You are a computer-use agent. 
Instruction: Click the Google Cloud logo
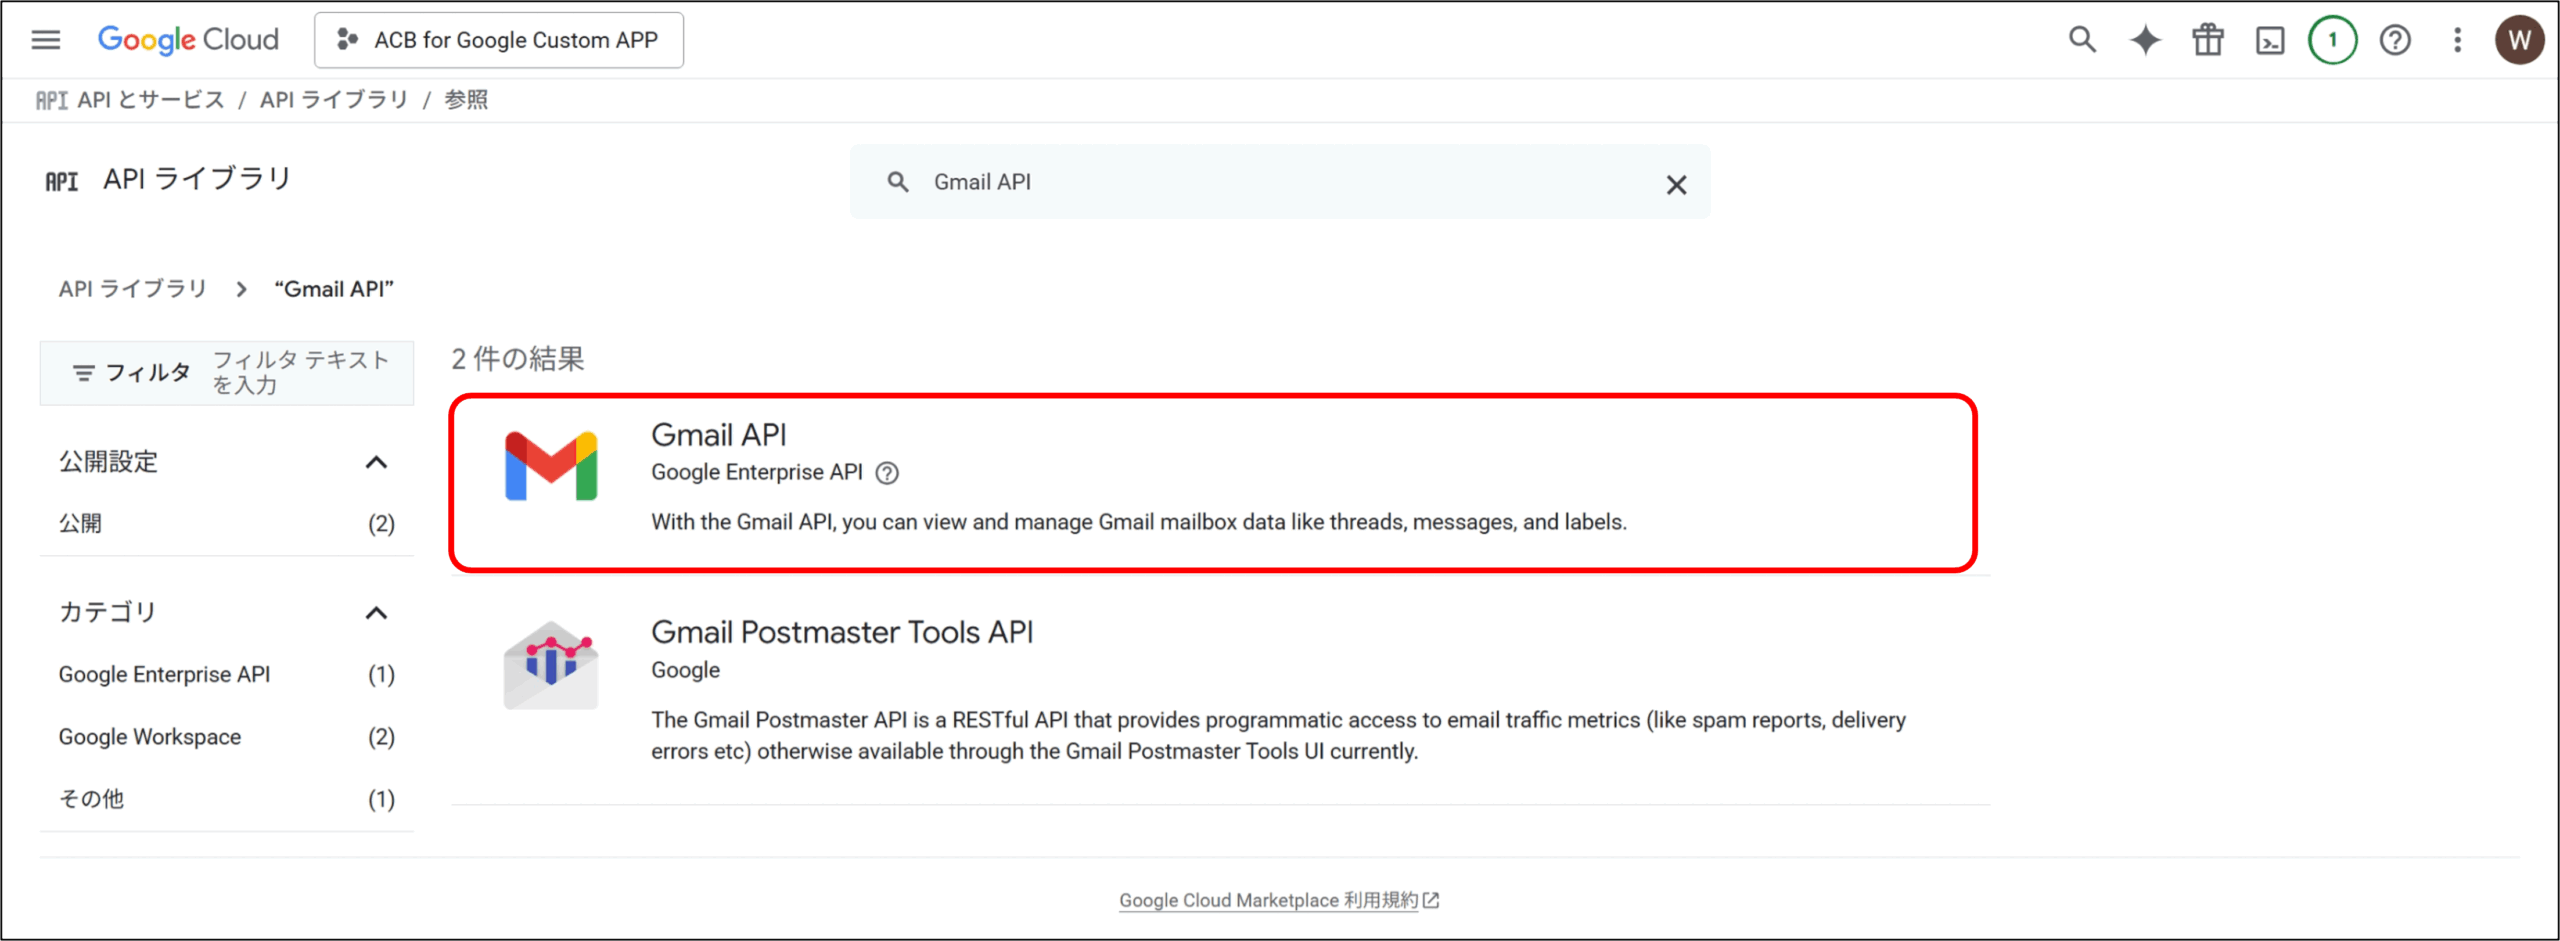coord(188,40)
